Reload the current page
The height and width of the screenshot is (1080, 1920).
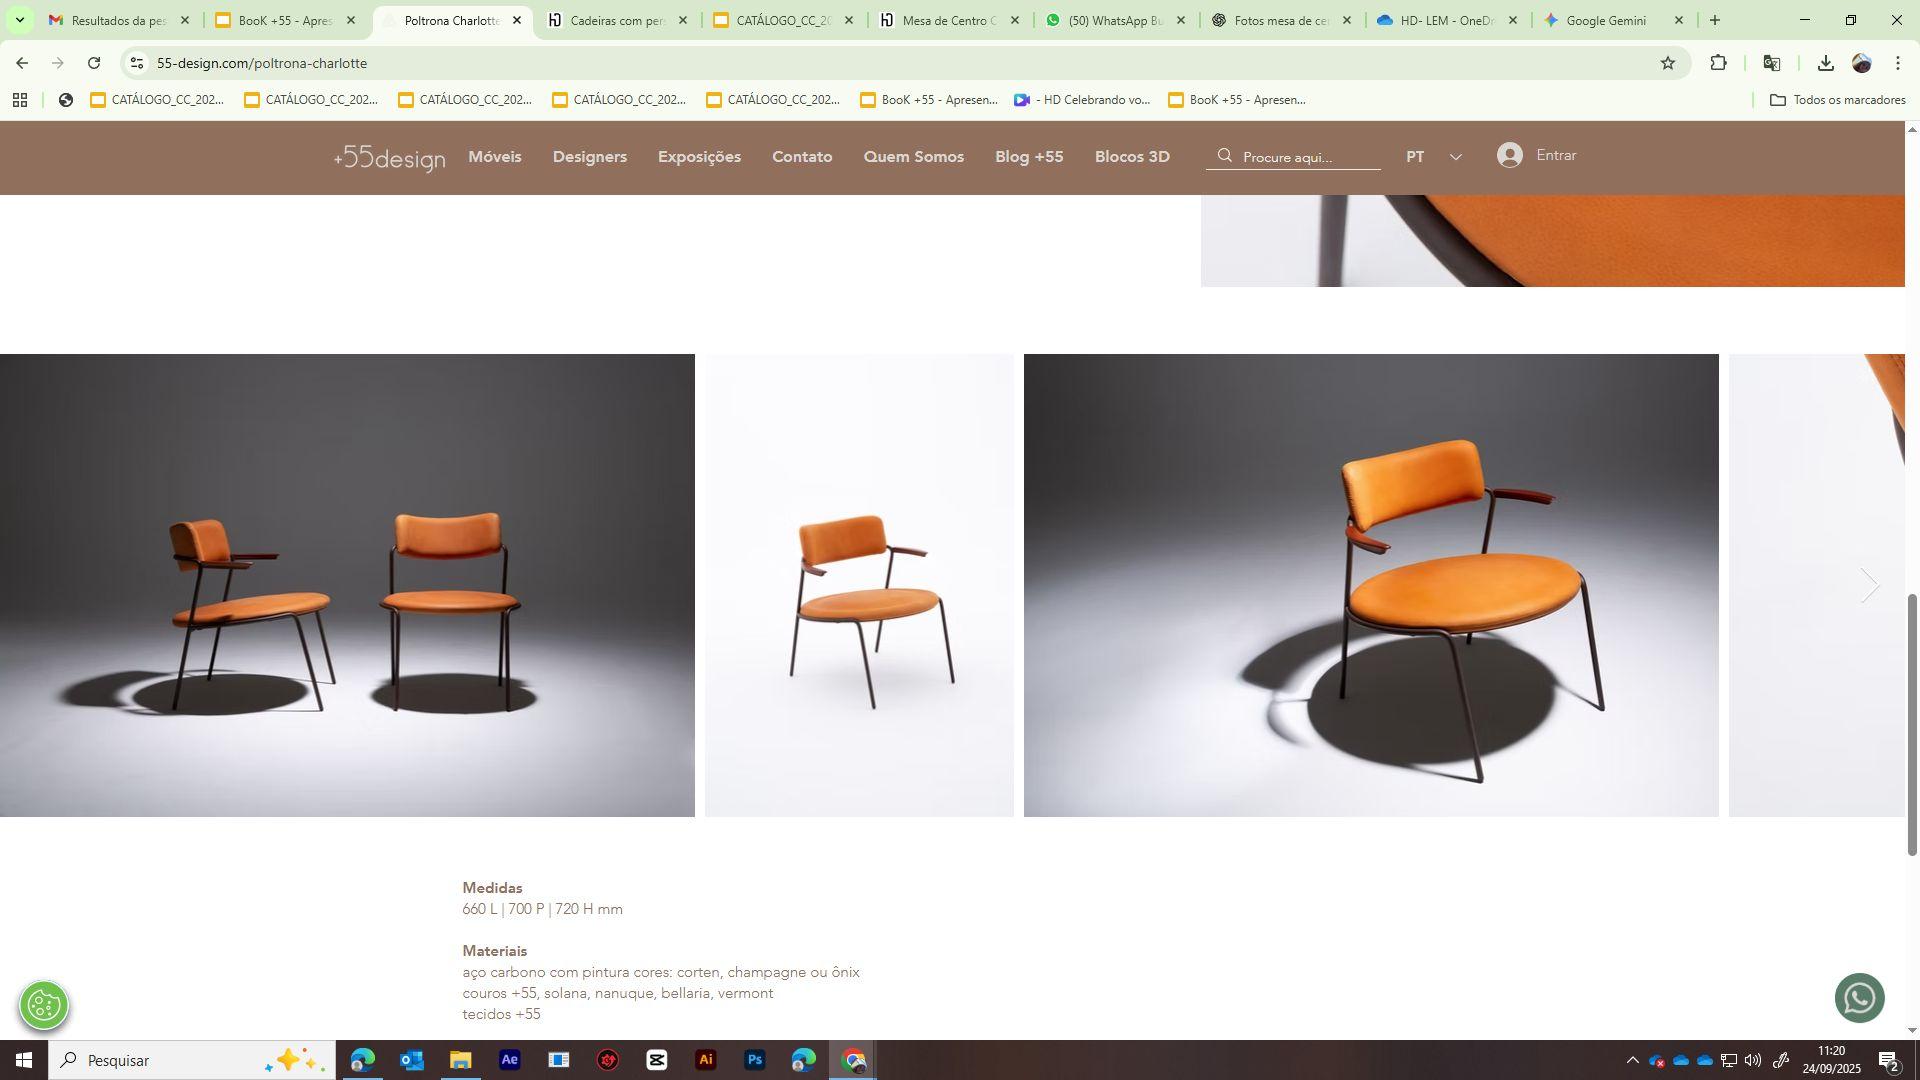click(94, 63)
